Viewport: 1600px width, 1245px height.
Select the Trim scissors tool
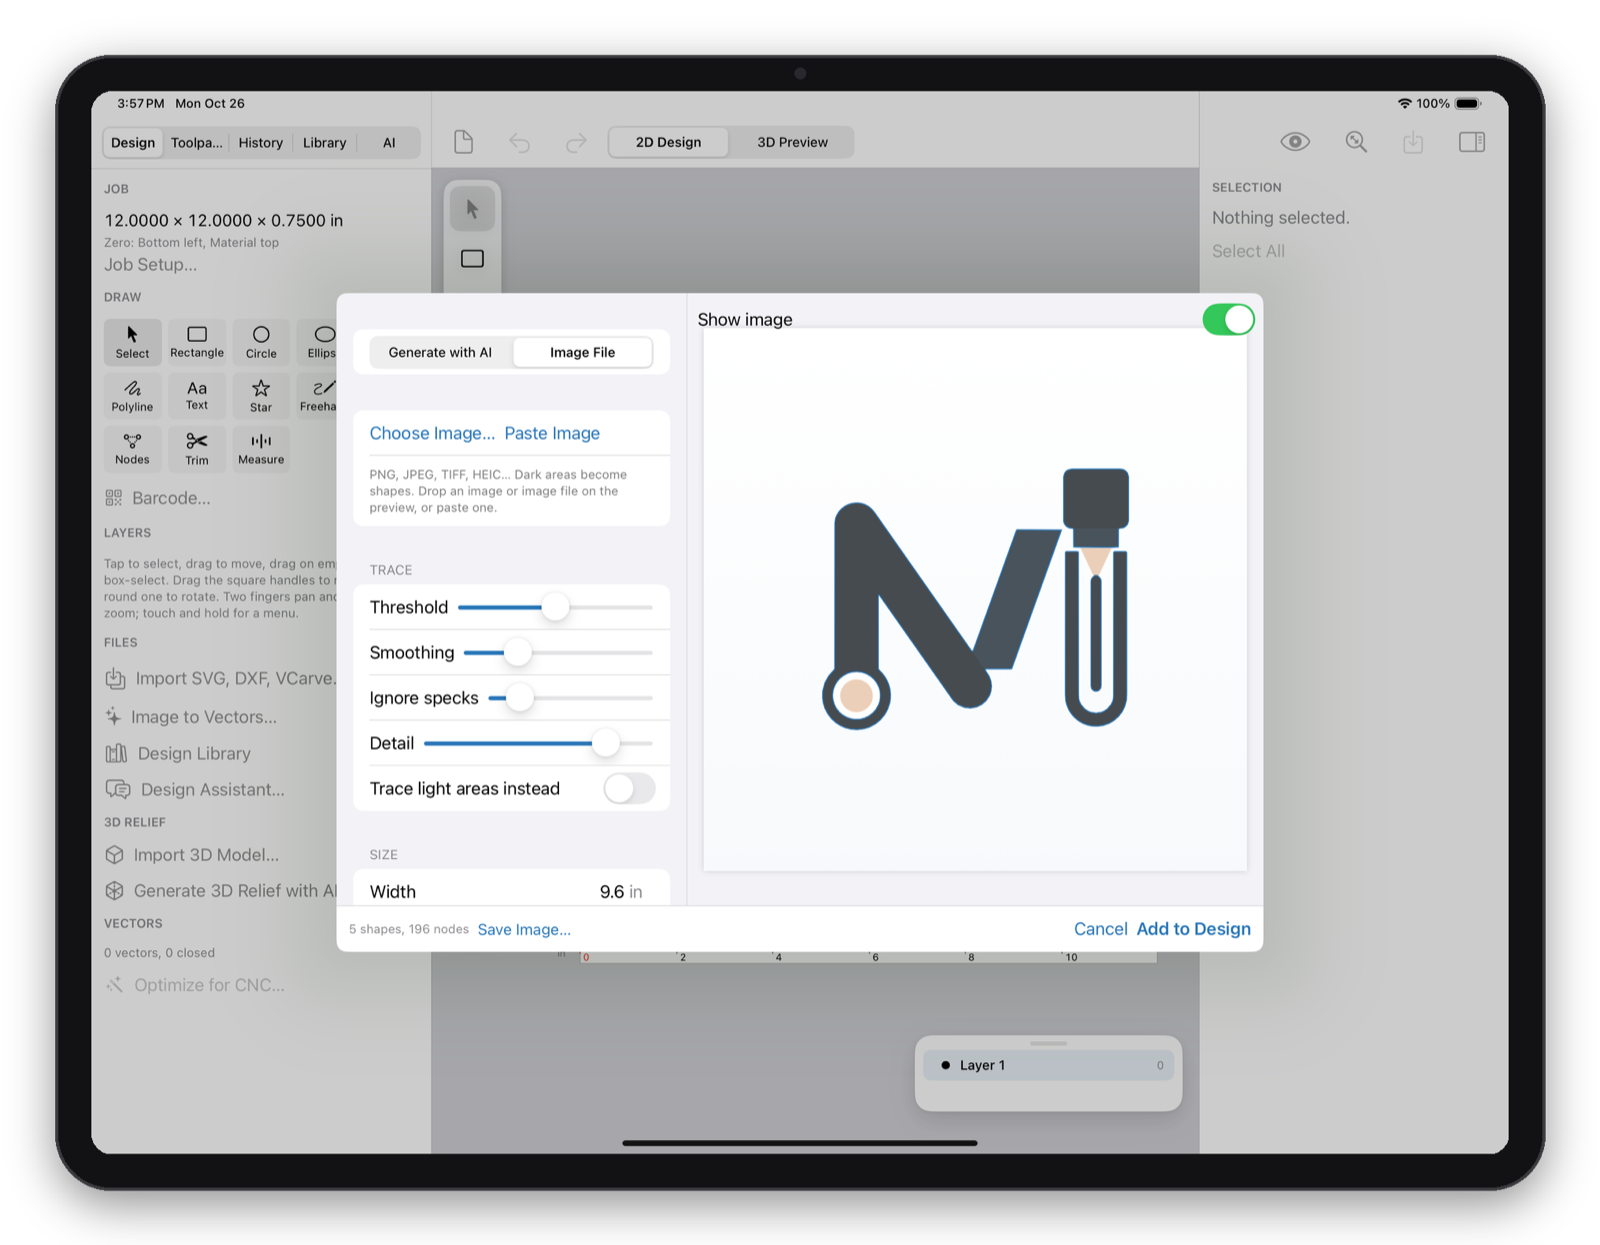197,449
